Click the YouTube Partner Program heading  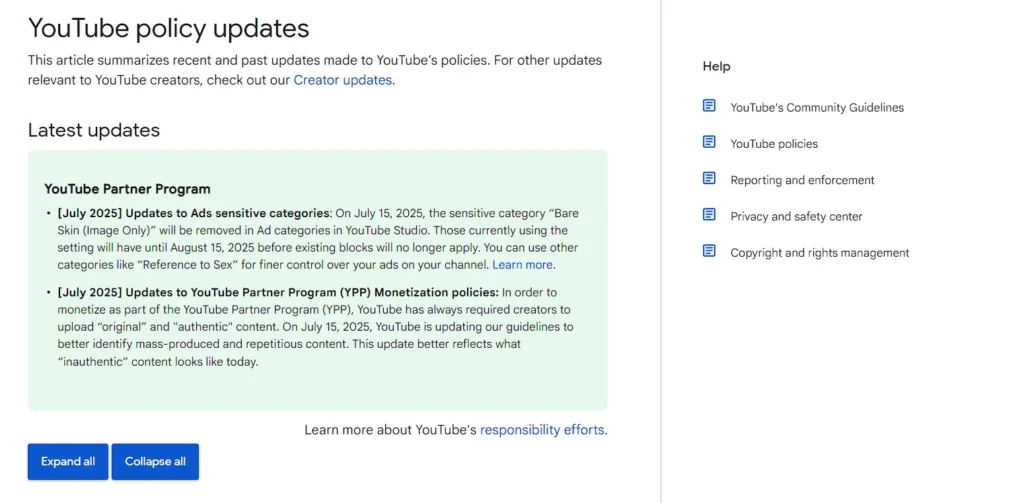[x=127, y=189]
